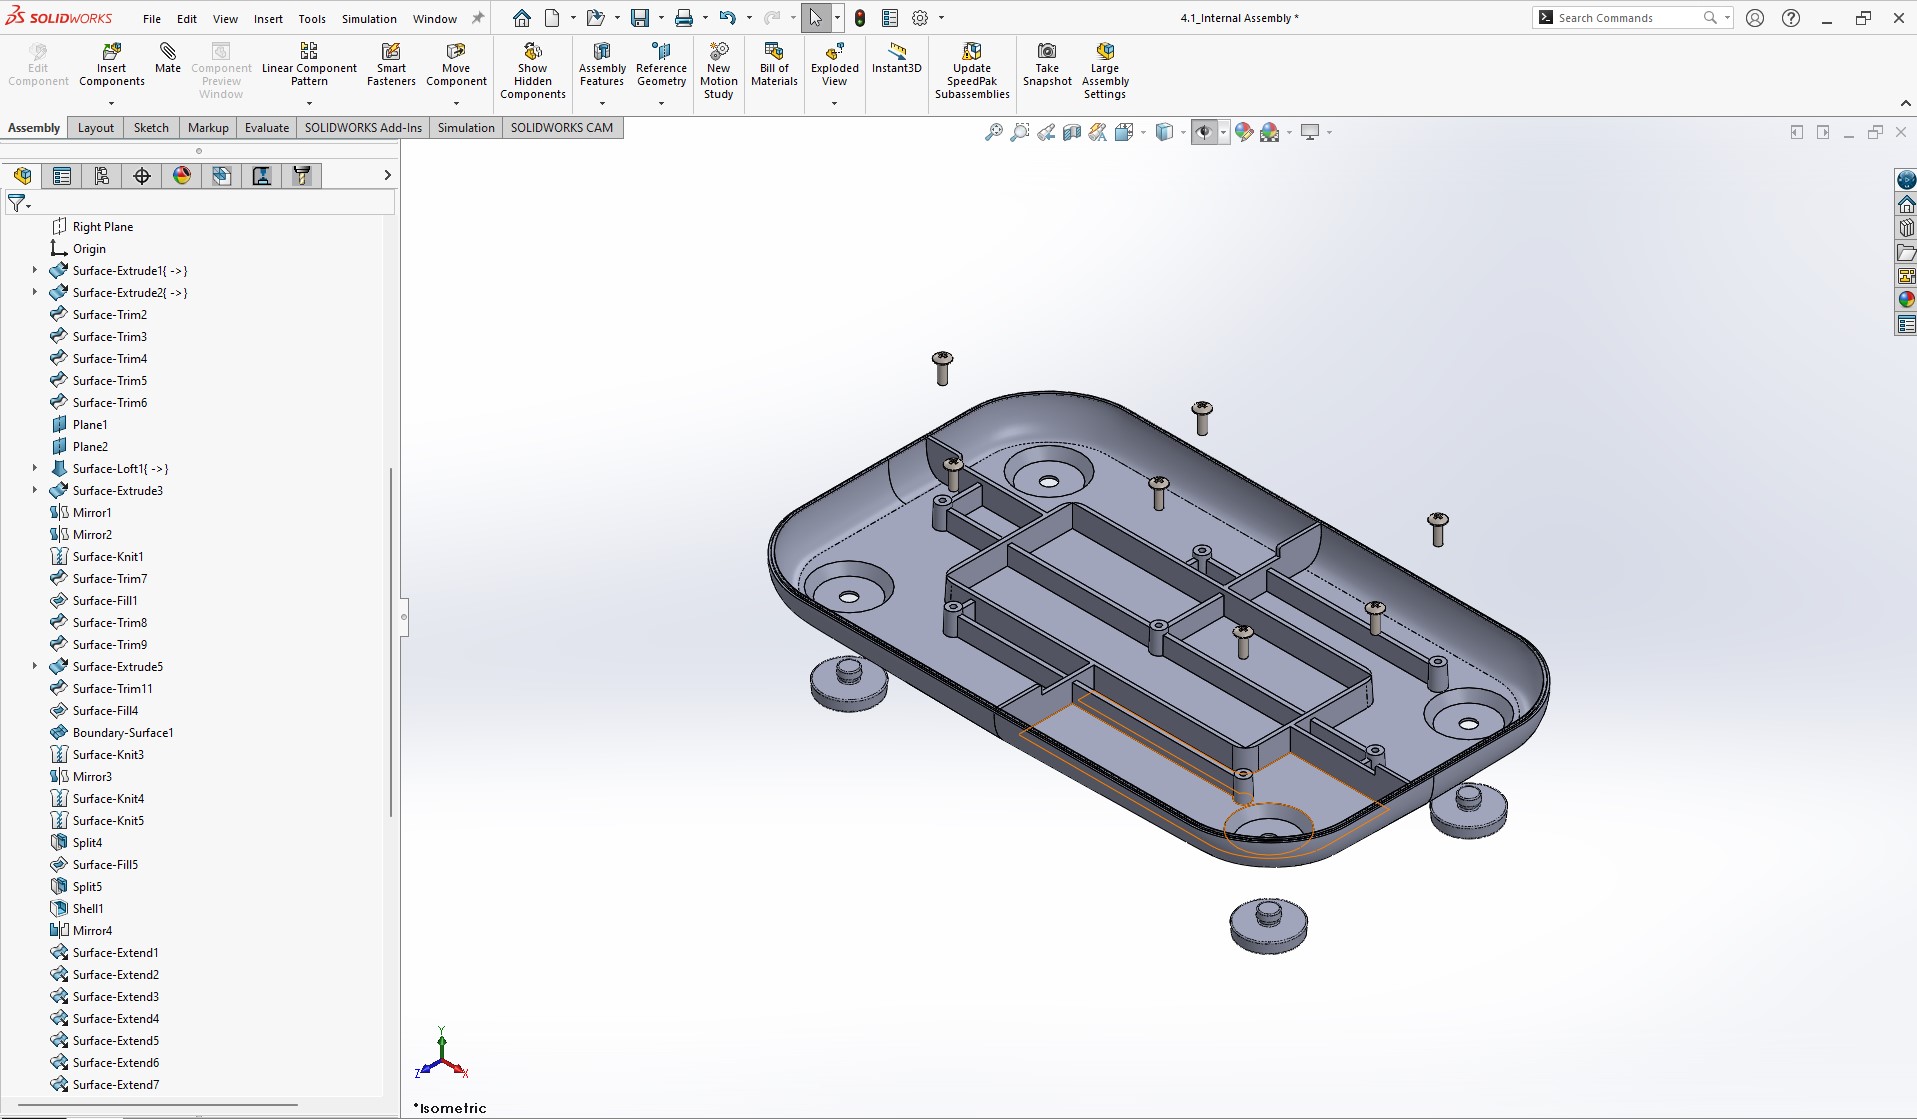
Task: Select the Shell1 feature in the tree
Action: 88,908
